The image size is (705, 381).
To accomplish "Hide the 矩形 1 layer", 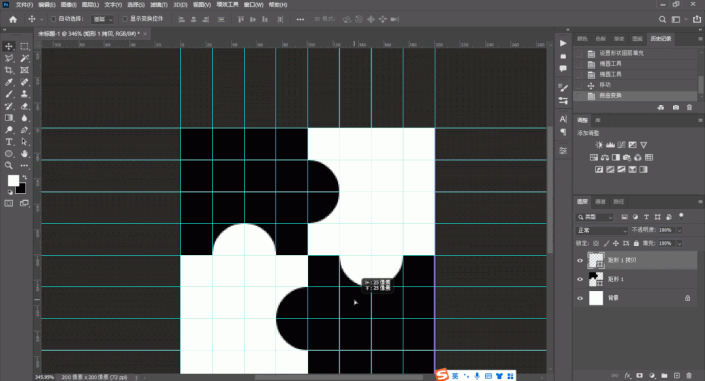I will 580,279.
